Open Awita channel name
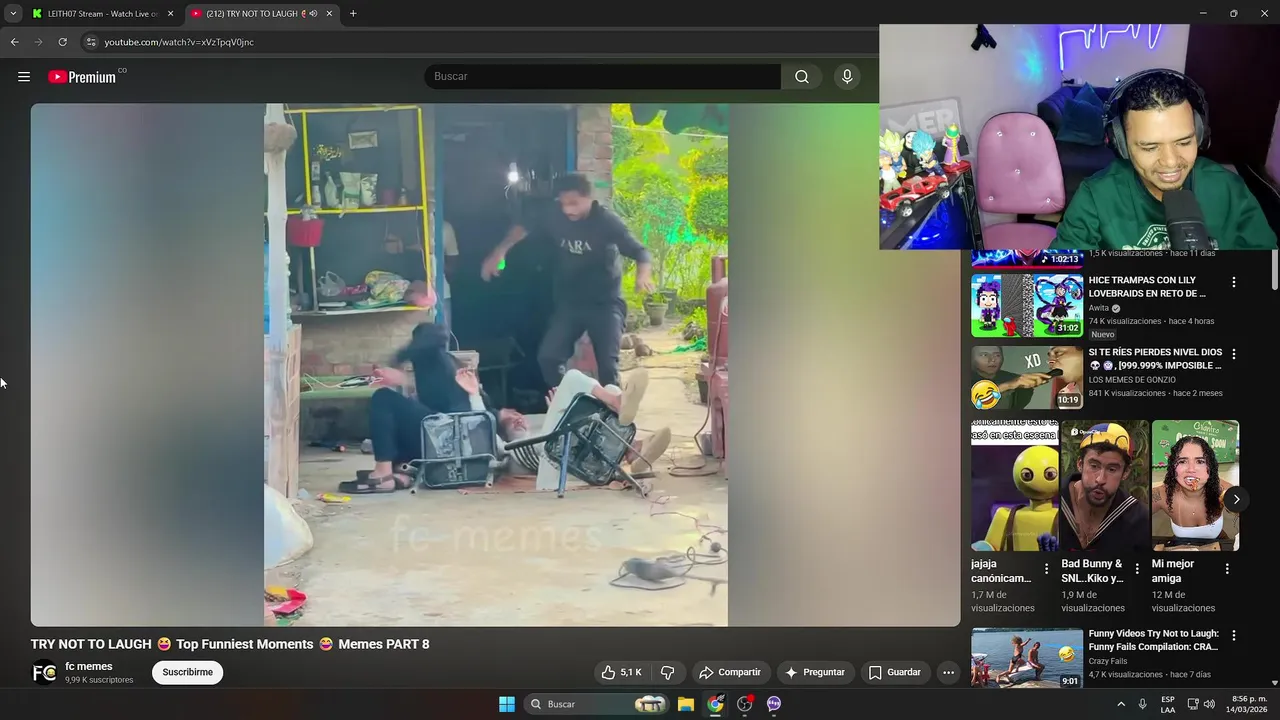The height and width of the screenshot is (720, 1280). (1099, 308)
